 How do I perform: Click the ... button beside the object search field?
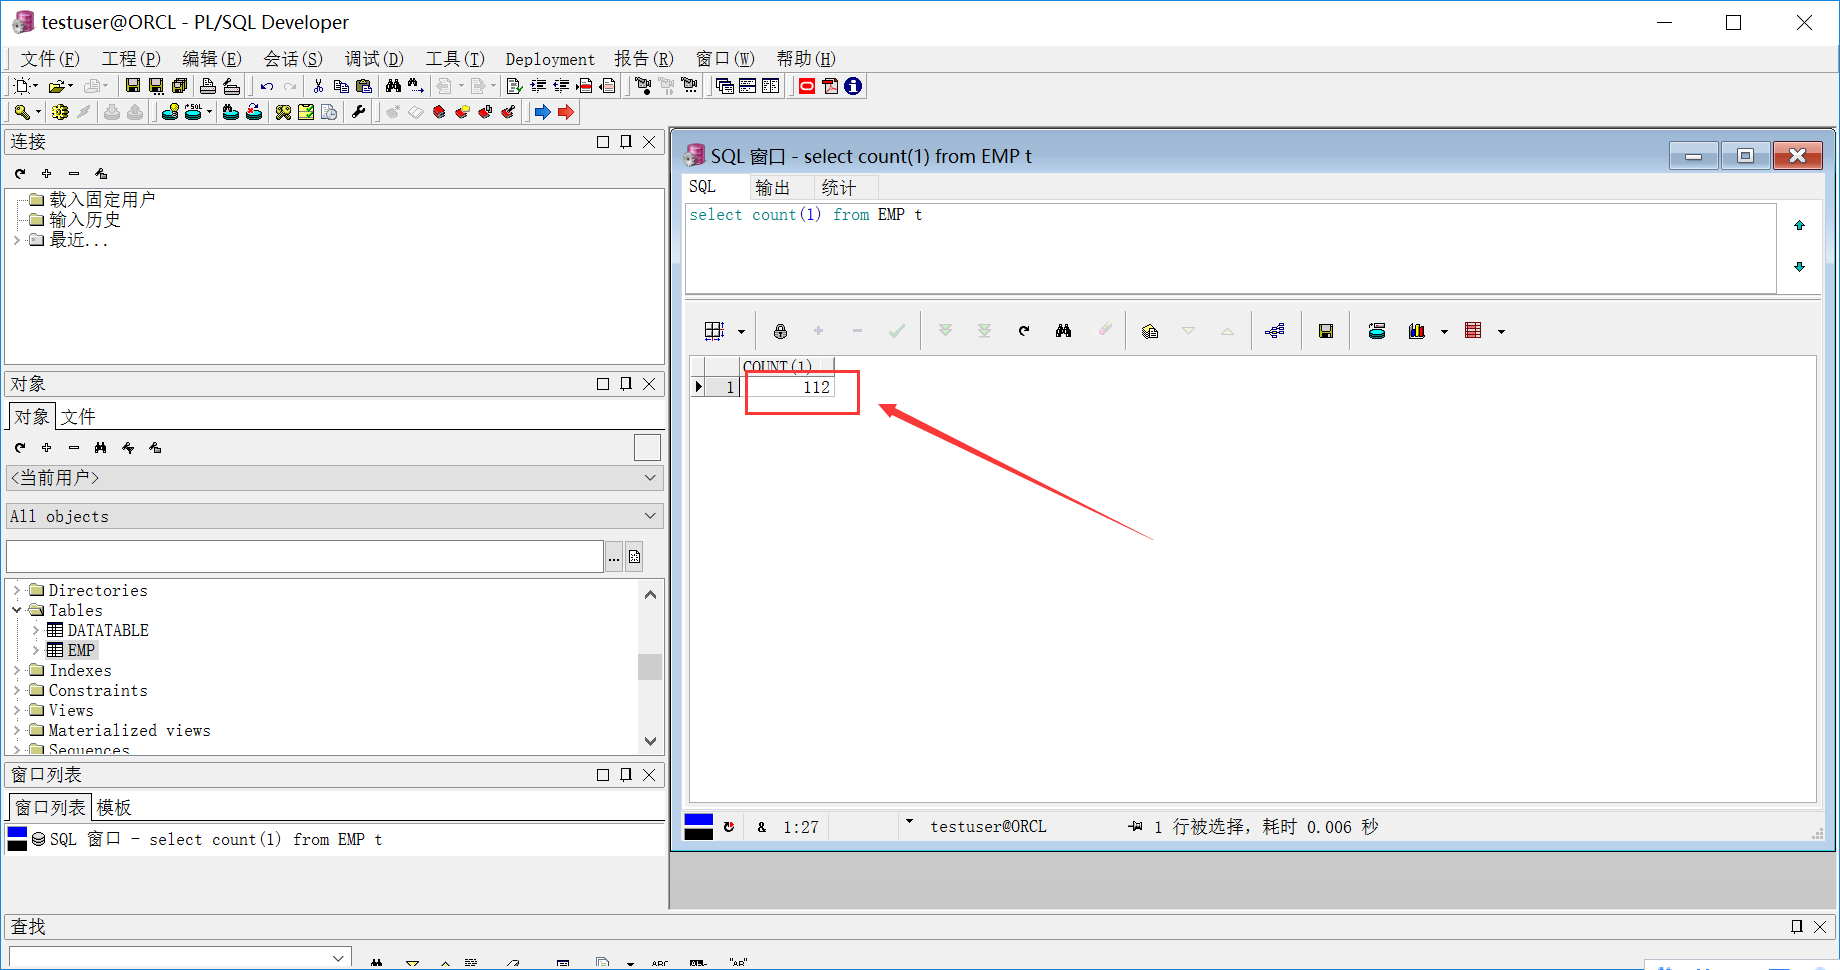(x=614, y=557)
